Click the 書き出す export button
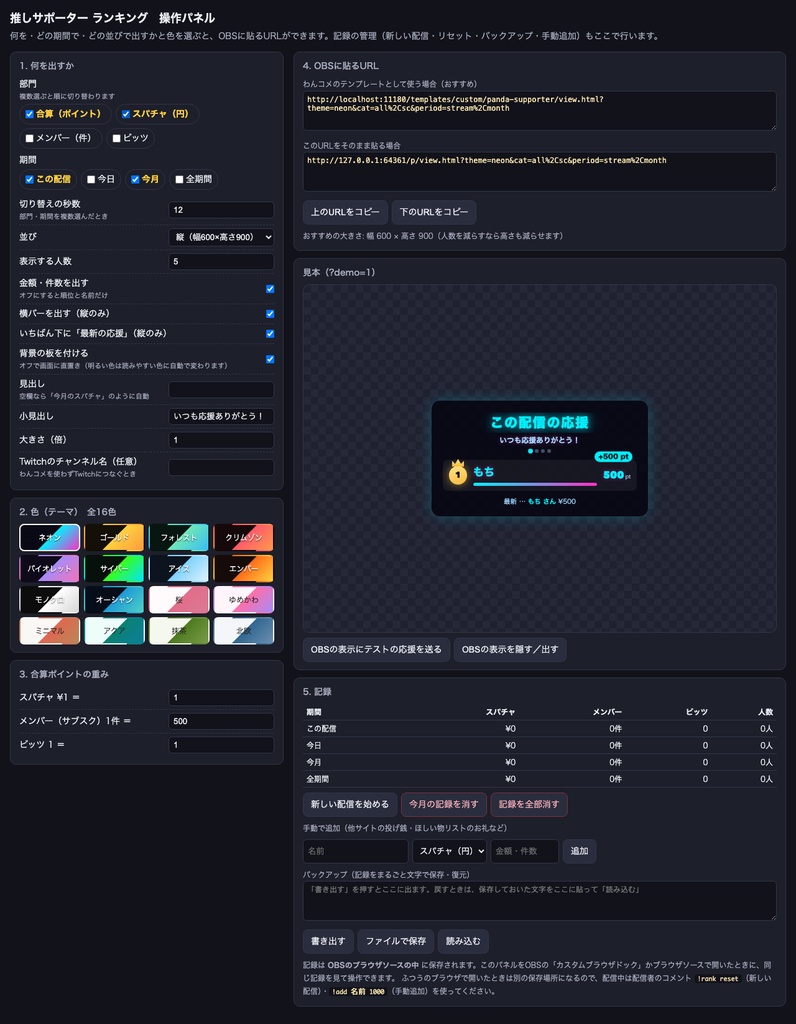 (x=328, y=941)
